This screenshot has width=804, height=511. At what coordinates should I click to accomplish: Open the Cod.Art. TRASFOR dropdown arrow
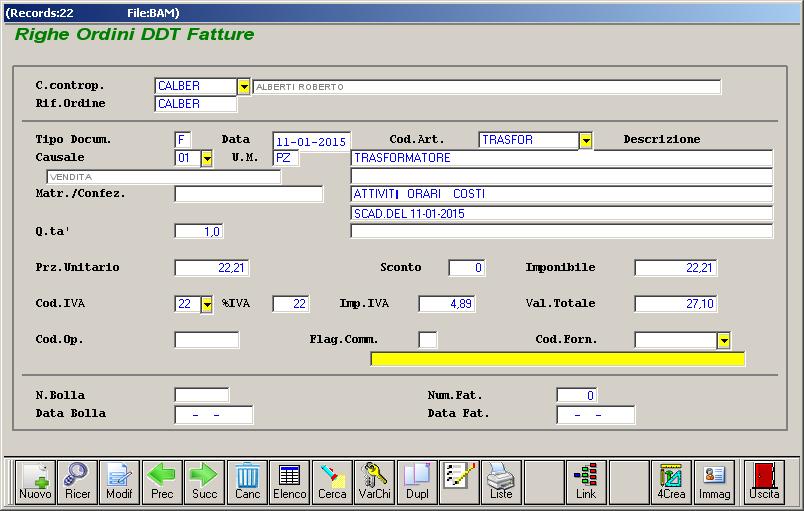(x=586, y=140)
